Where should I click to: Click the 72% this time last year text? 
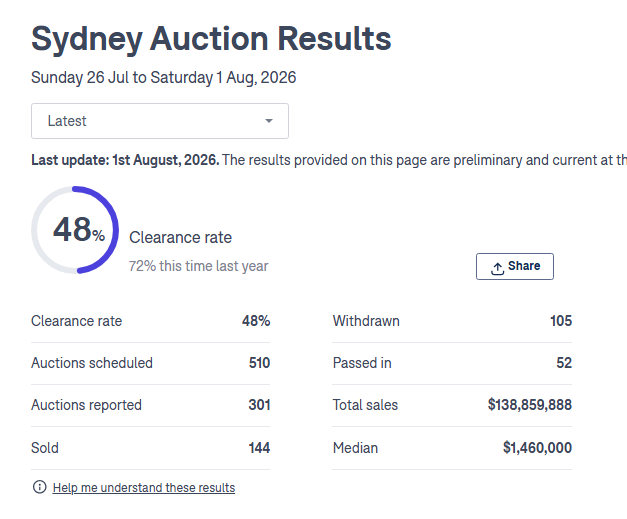[x=198, y=266]
